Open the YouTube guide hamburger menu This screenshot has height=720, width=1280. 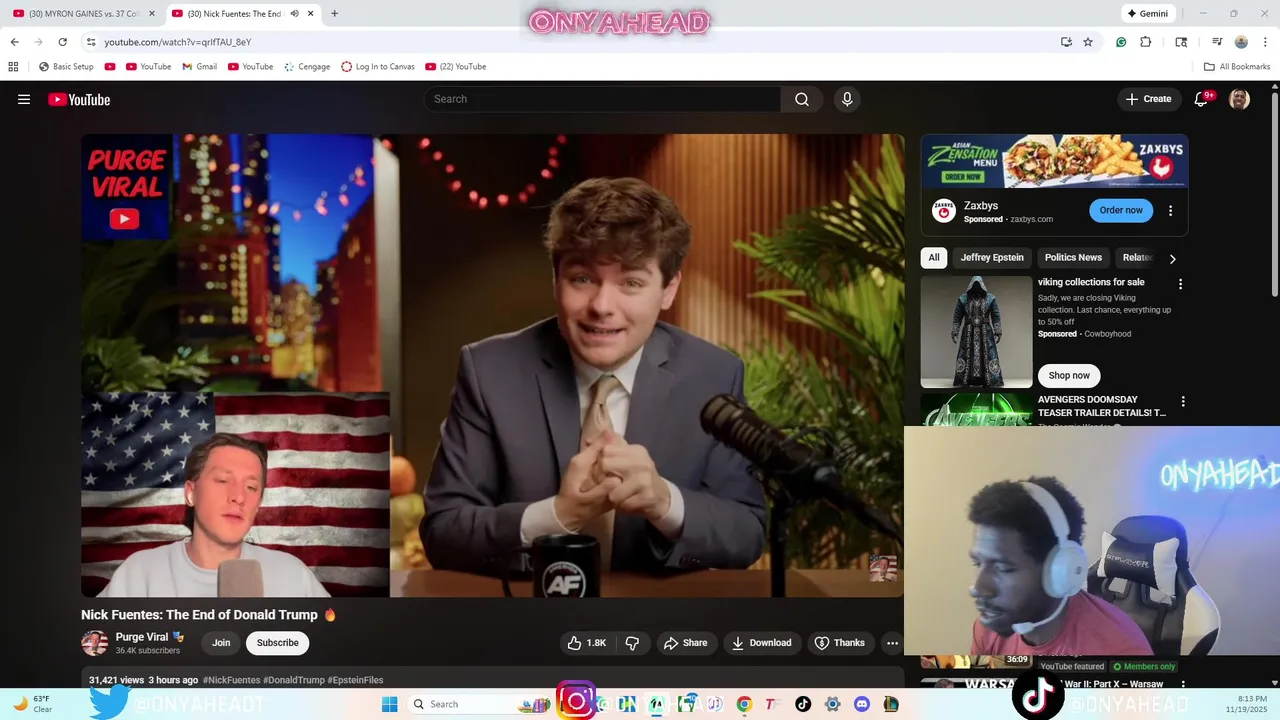pyautogui.click(x=24, y=99)
